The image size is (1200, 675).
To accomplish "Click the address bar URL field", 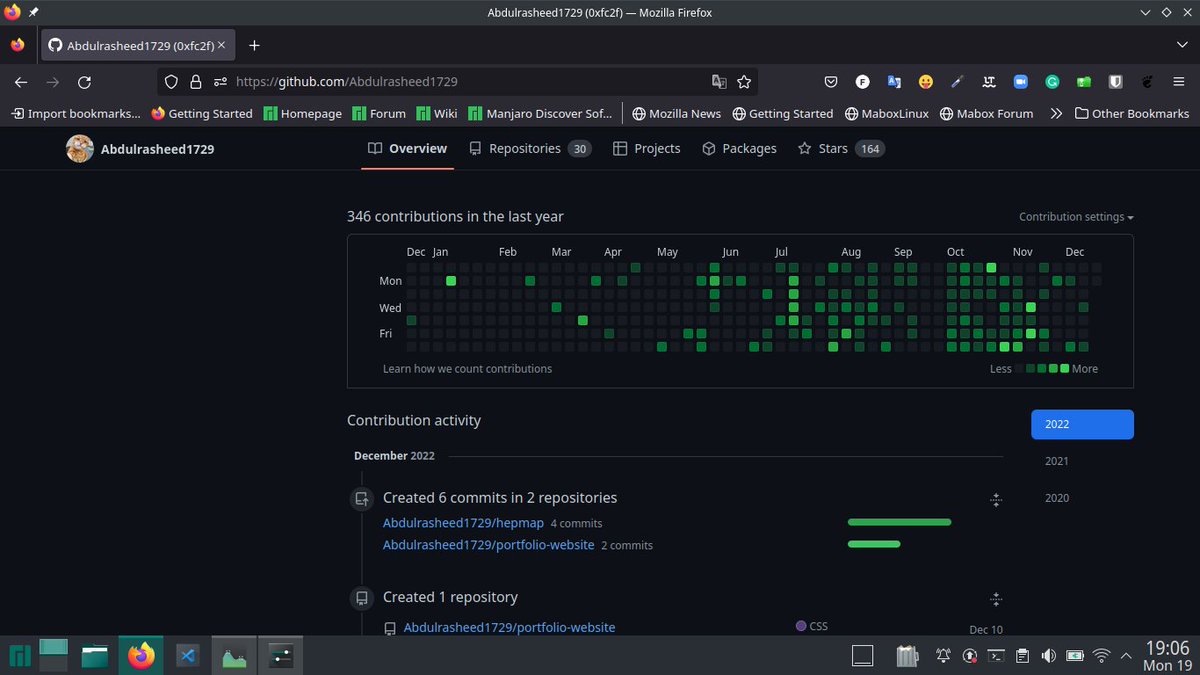I will tap(456, 82).
